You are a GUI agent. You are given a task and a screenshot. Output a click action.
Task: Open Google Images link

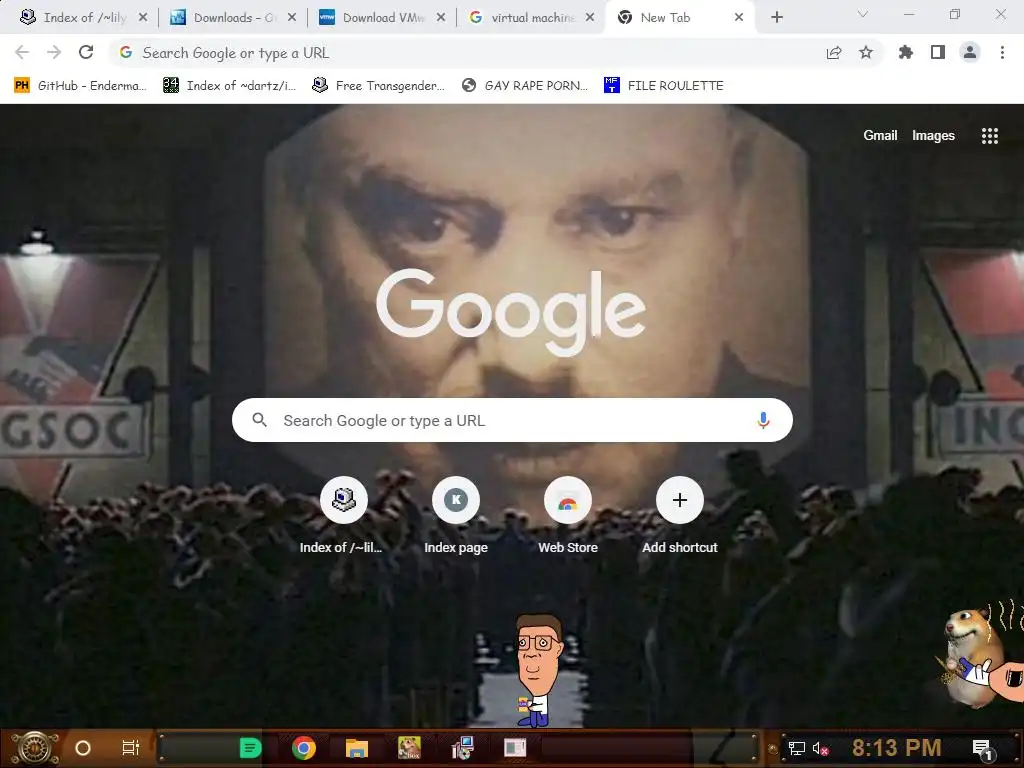tap(933, 135)
